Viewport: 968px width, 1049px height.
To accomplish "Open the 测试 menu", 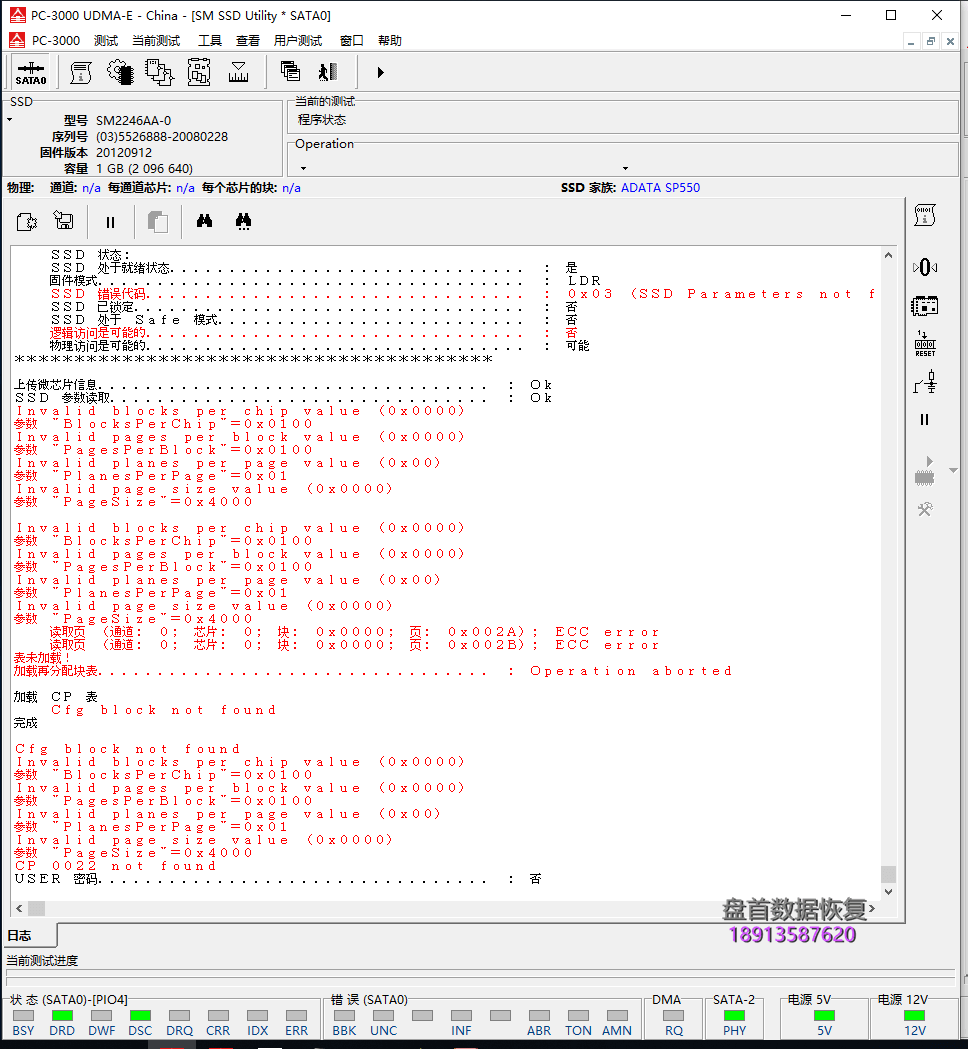I will (106, 41).
